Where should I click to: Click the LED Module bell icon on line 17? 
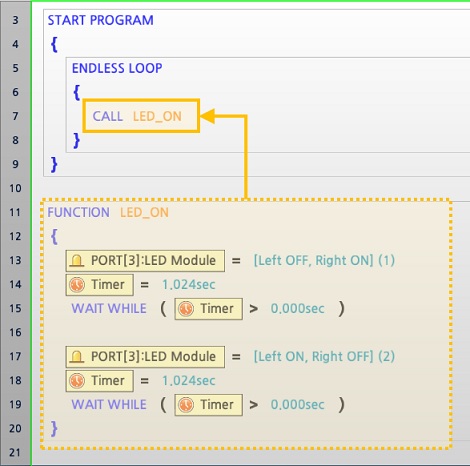click(77, 357)
